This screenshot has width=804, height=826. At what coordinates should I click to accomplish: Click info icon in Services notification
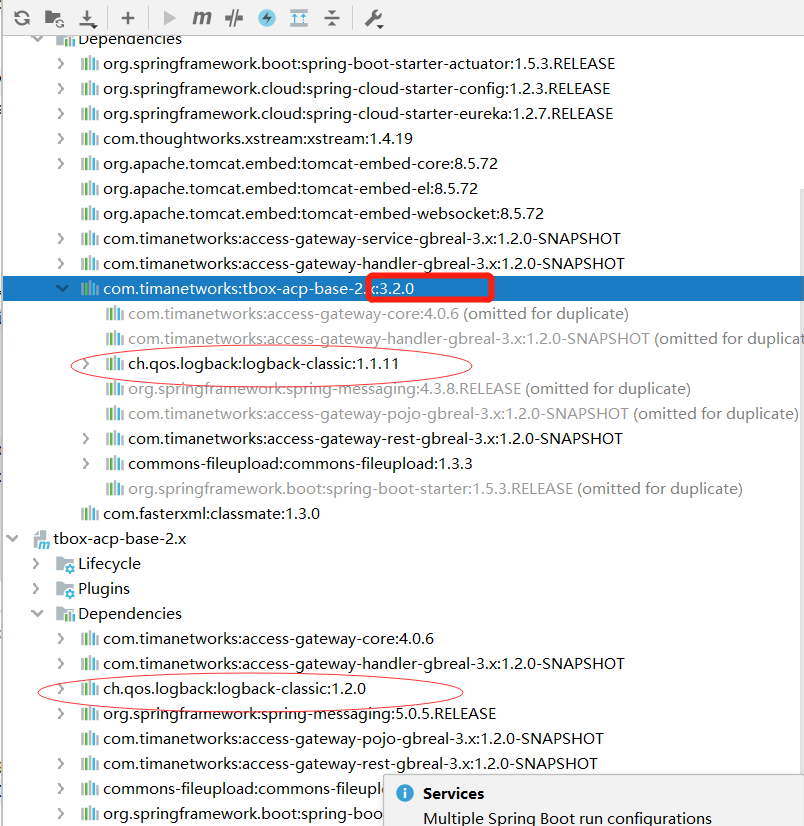coord(405,793)
